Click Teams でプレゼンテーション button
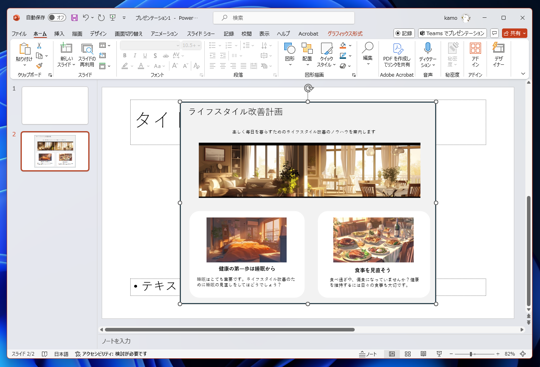 (452, 33)
